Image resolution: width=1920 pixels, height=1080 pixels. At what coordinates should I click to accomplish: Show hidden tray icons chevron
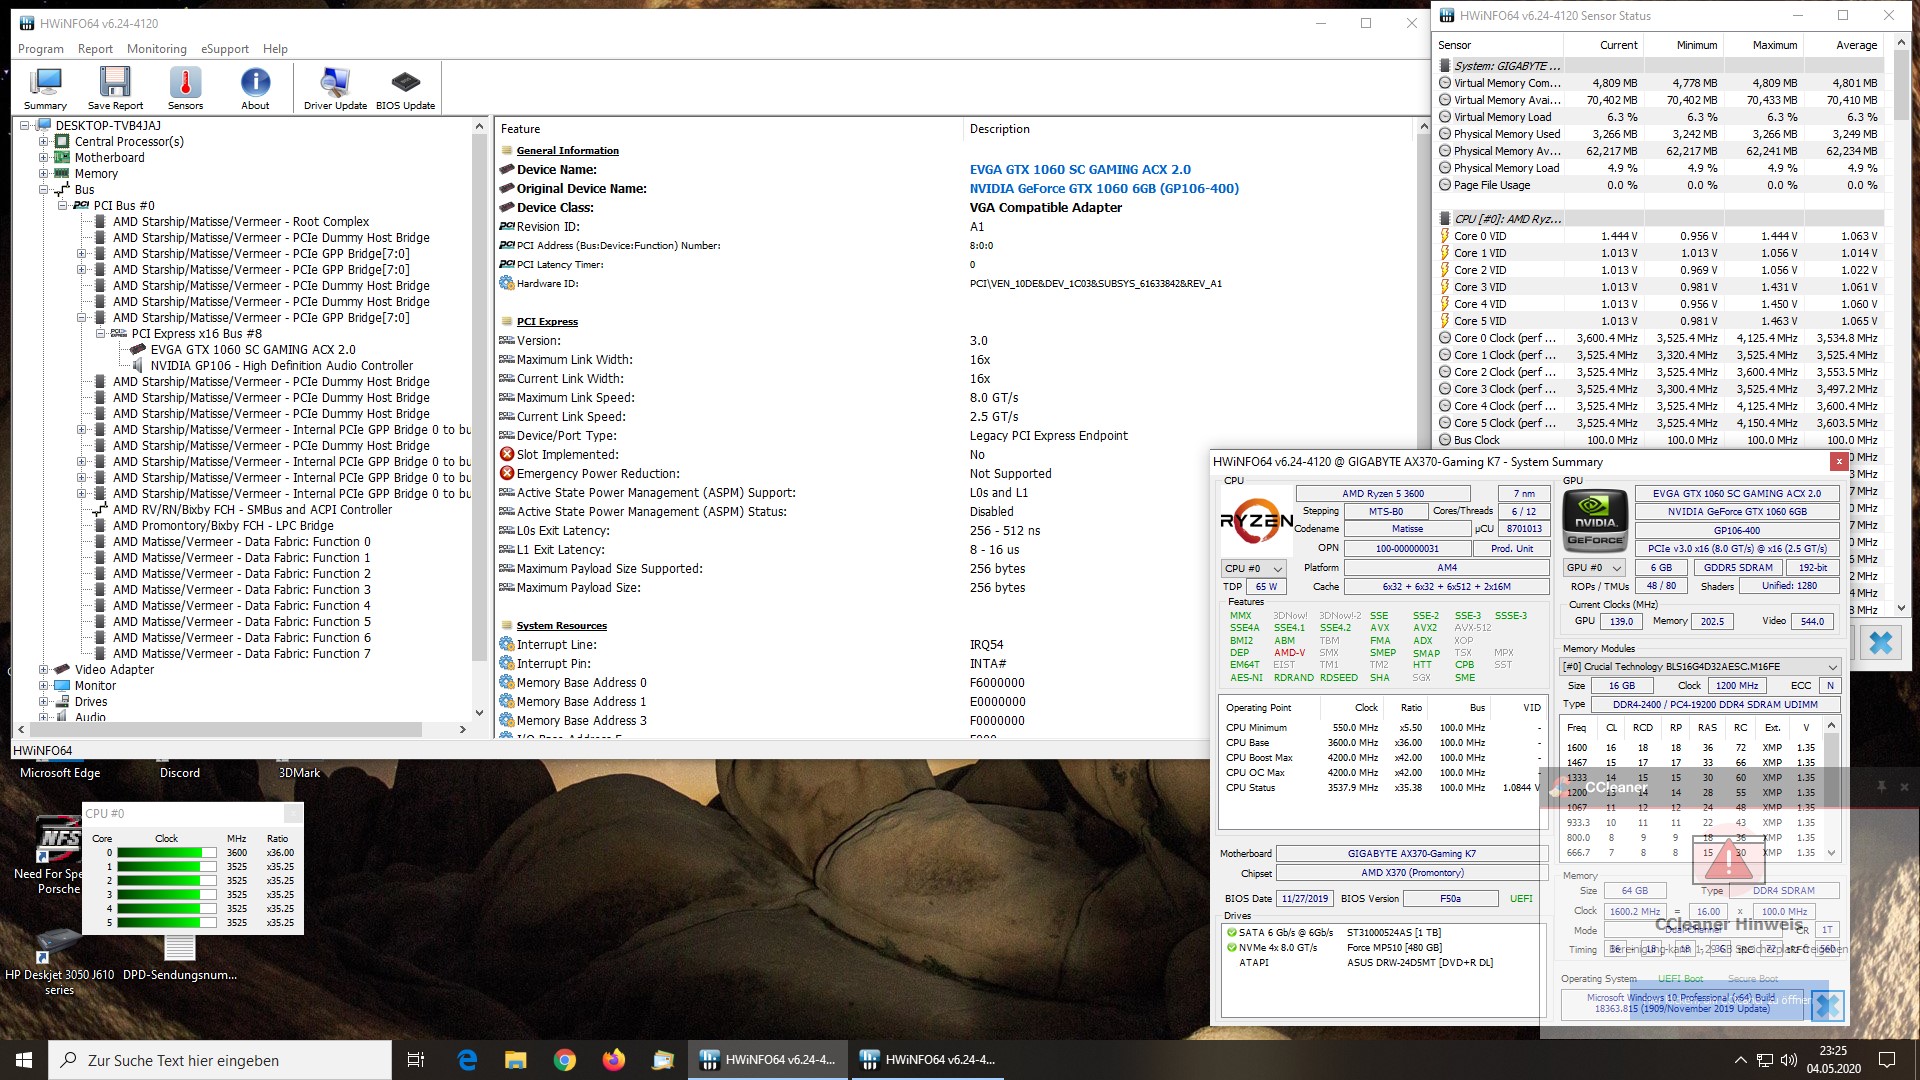click(x=1740, y=1060)
